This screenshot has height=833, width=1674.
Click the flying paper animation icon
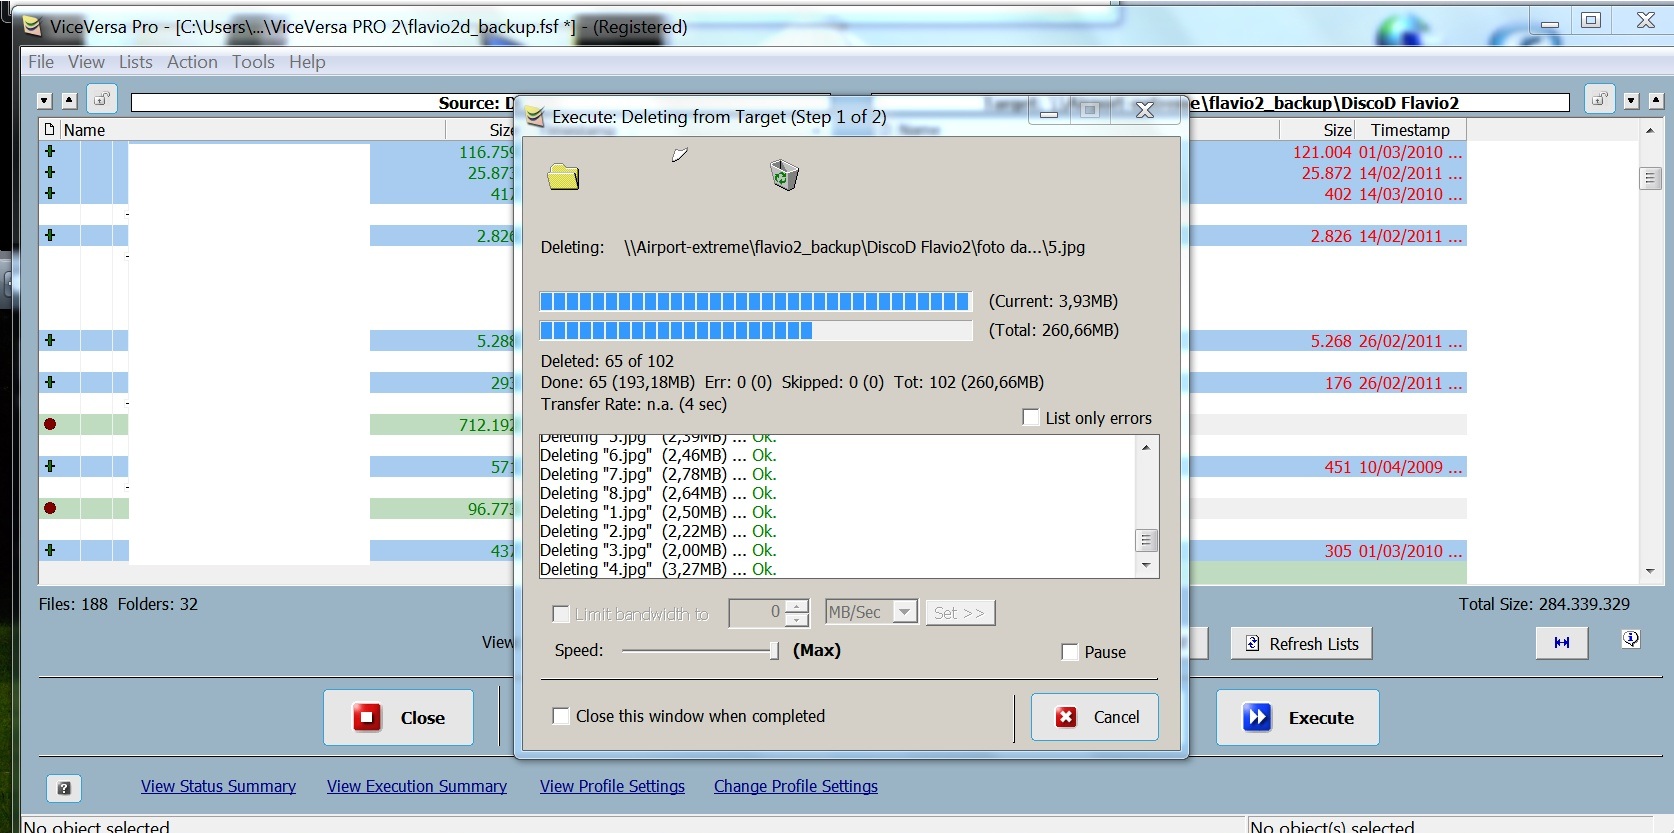(x=679, y=155)
